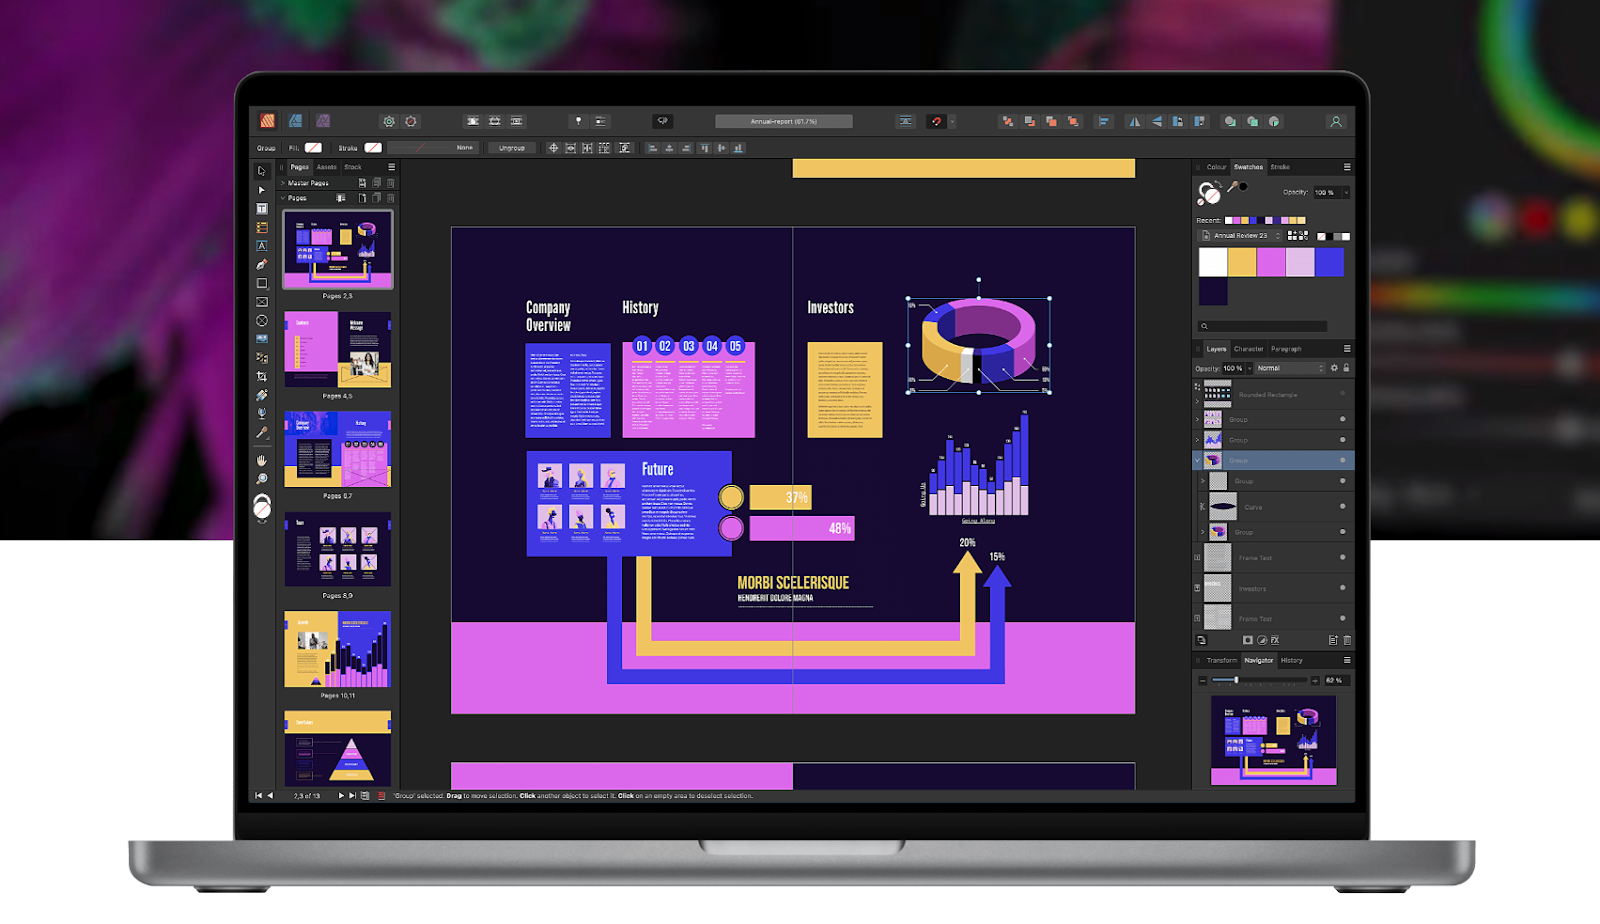Image resolution: width=1600 pixels, height=924 pixels.
Task: Add a mask layer
Action: click(x=1248, y=640)
